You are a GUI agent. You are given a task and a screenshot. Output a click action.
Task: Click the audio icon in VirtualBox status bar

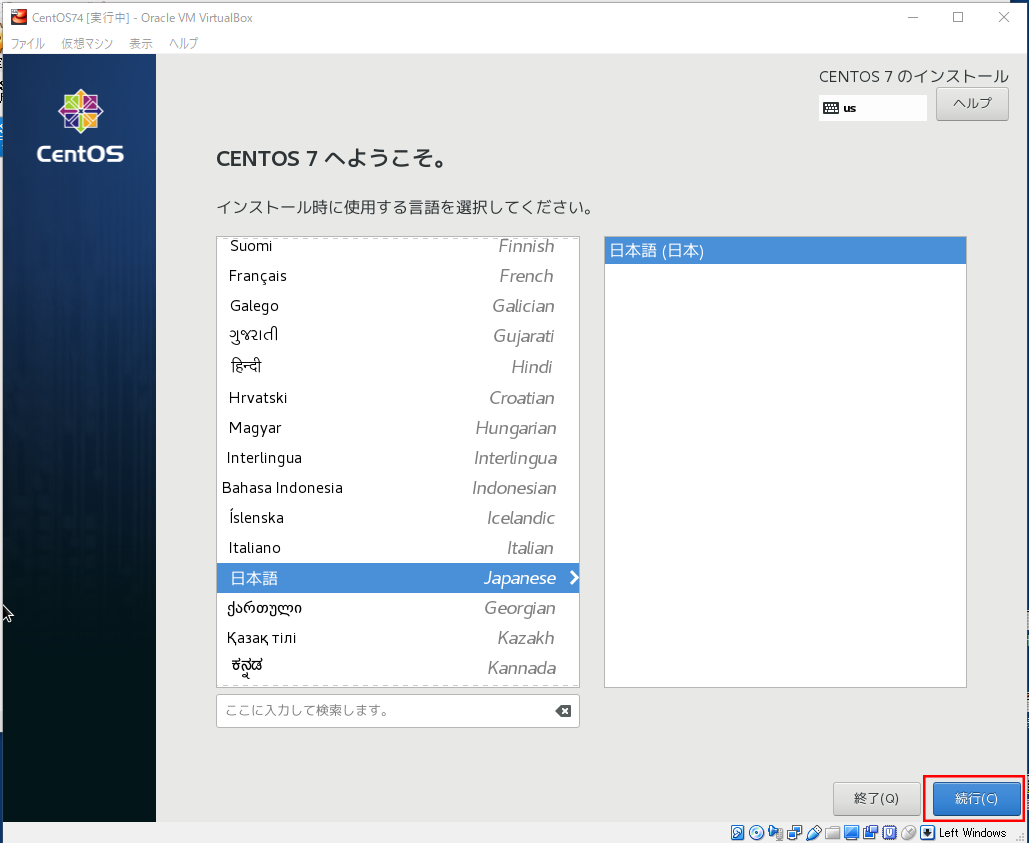pos(775,833)
